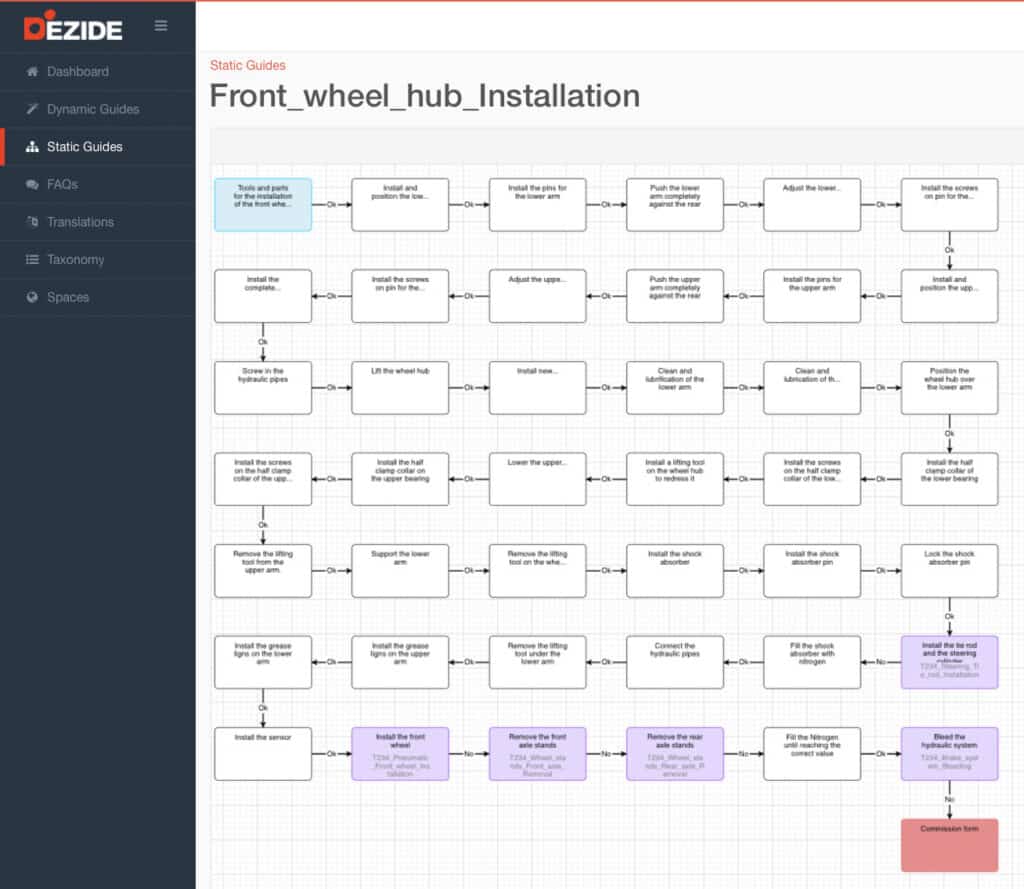The height and width of the screenshot is (889, 1024).
Task: Select purple 'Remove the front axle stands' node
Action: coord(537,754)
